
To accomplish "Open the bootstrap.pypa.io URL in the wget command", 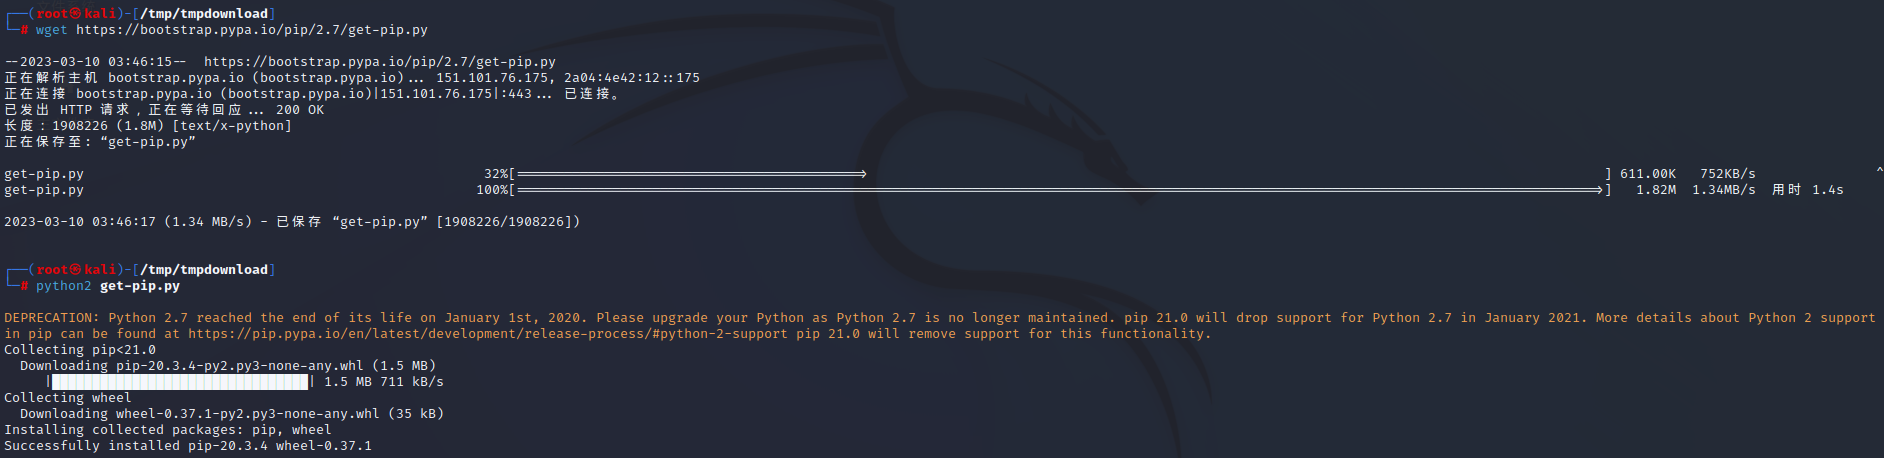I will click(x=251, y=30).
